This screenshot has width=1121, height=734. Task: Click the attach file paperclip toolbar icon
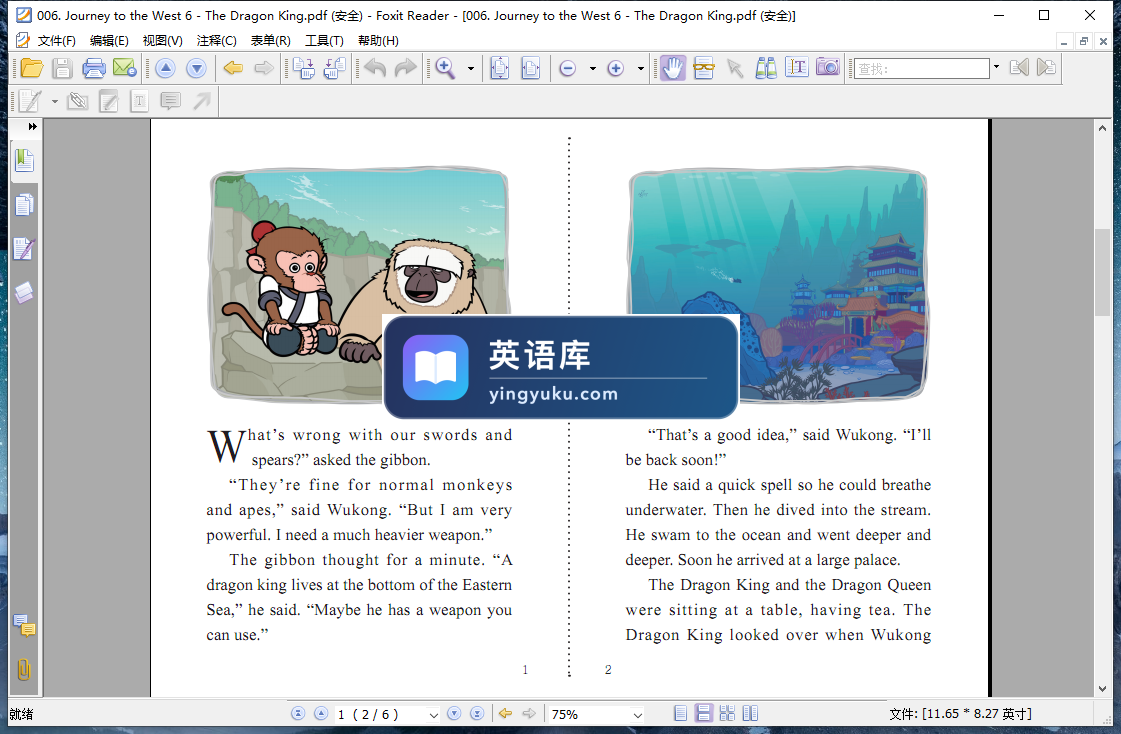(x=77, y=101)
